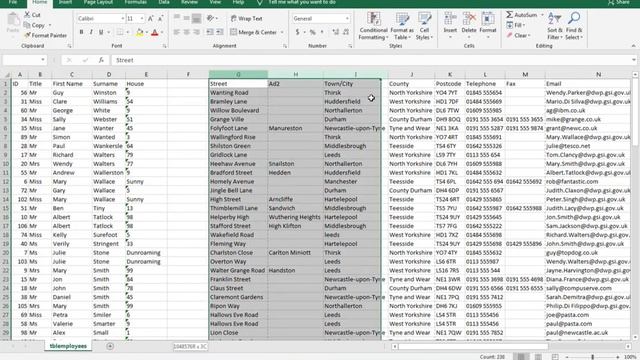Click the Insert cells icon
The height and width of the screenshot is (360, 640).
coord(450,19)
